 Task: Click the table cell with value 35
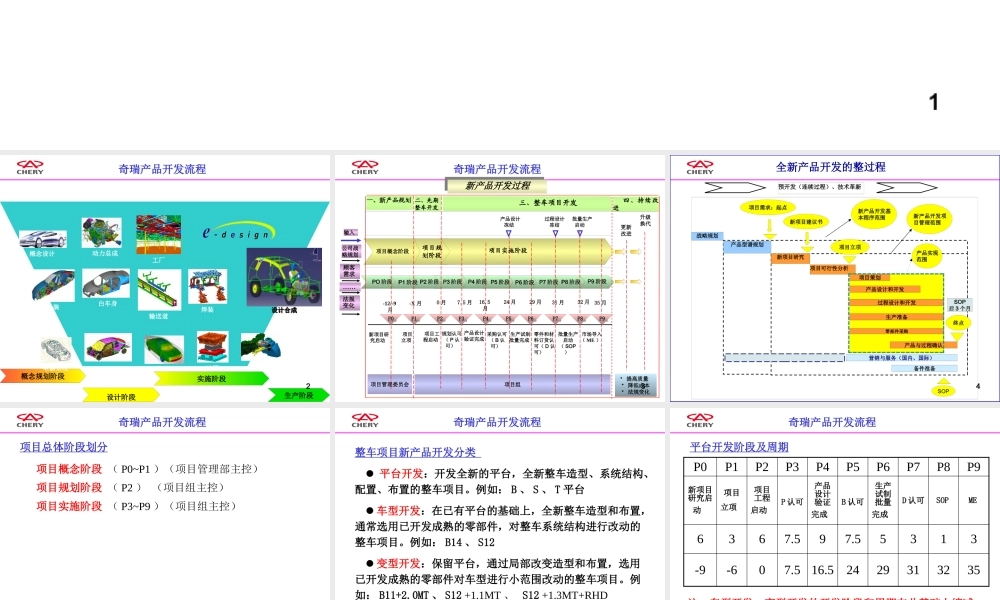point(973,570)
